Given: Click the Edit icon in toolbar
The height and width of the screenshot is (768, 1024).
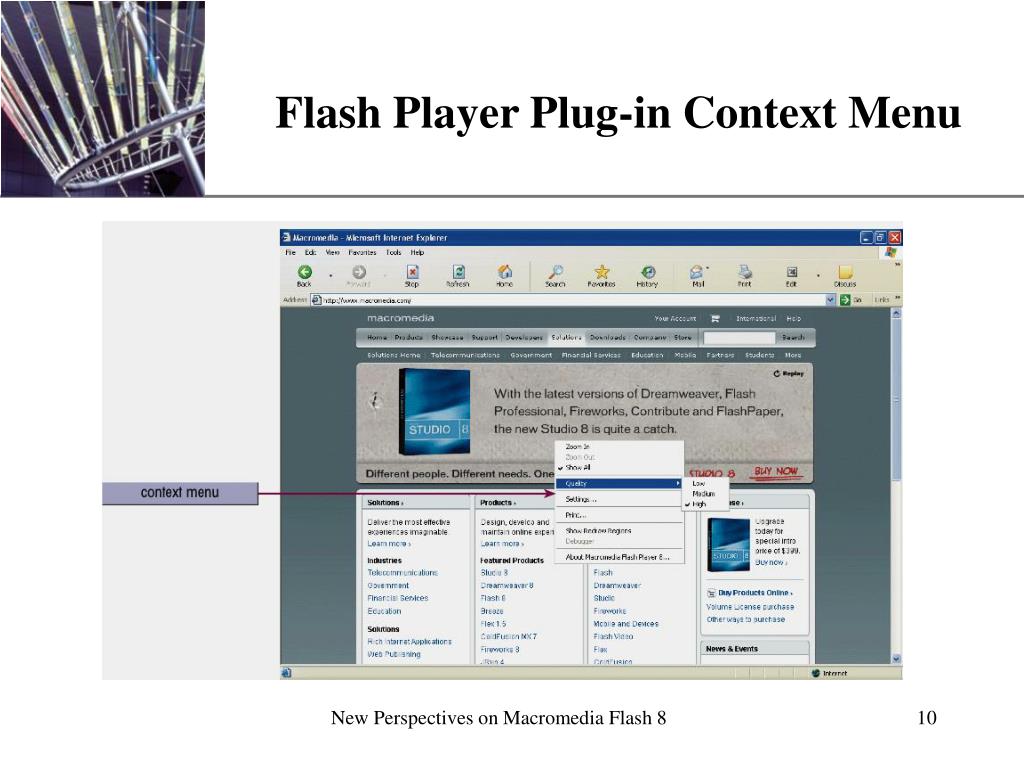Looking at the screenshot, I should (792, 272).
